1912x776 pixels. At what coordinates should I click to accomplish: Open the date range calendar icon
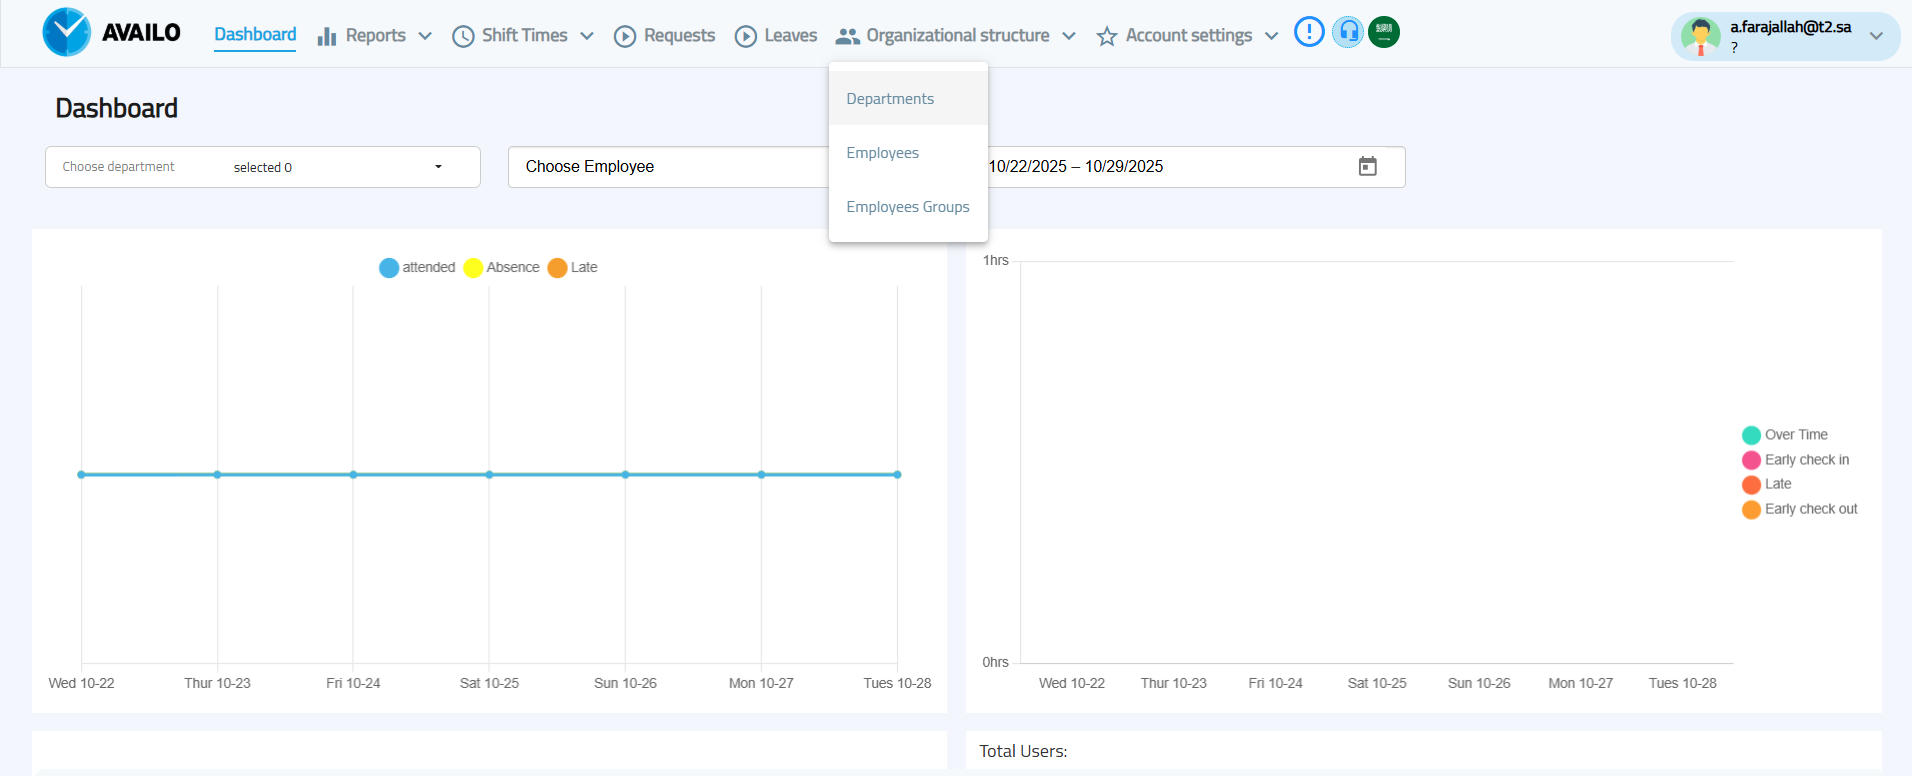pos(1367,167)
